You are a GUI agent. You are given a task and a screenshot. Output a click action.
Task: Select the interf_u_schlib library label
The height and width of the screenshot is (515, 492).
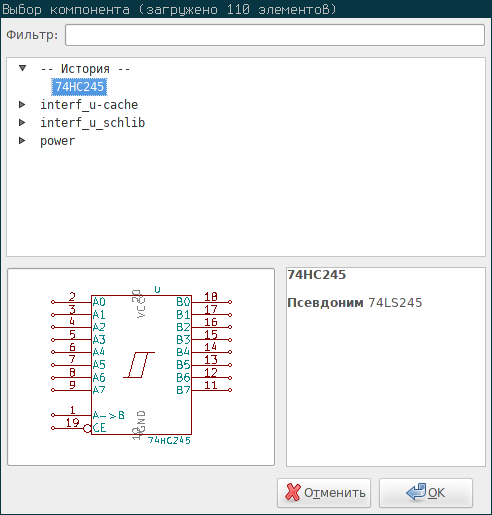(x=93, y=123)
